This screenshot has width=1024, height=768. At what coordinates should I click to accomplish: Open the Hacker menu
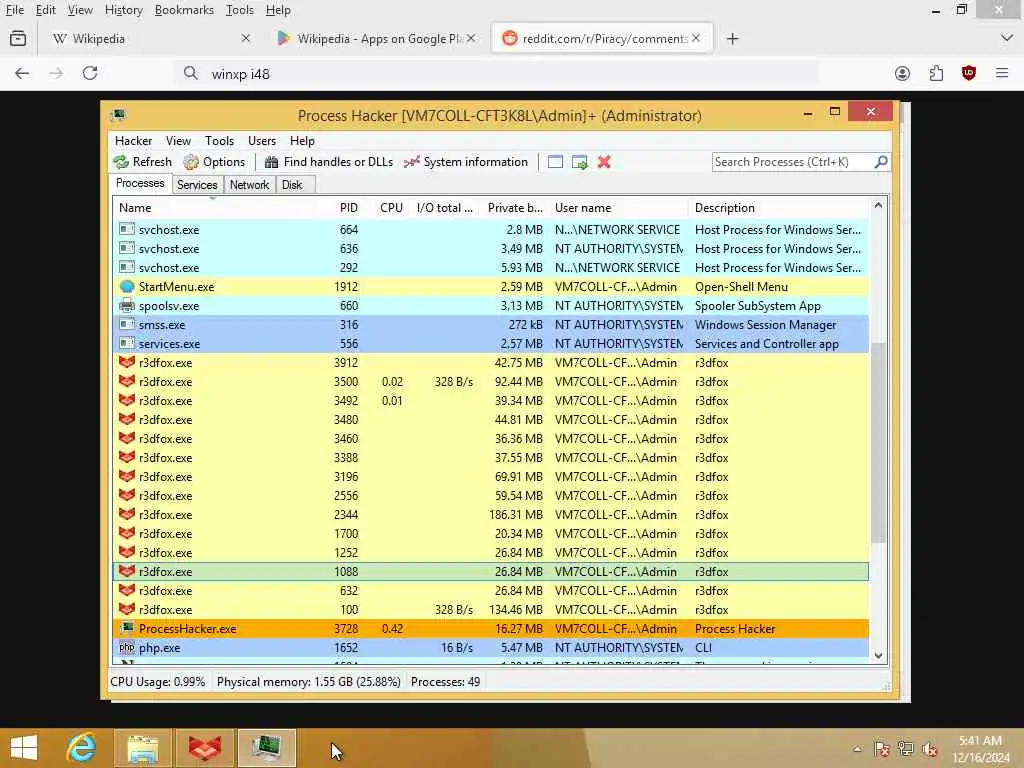(133, 141)
